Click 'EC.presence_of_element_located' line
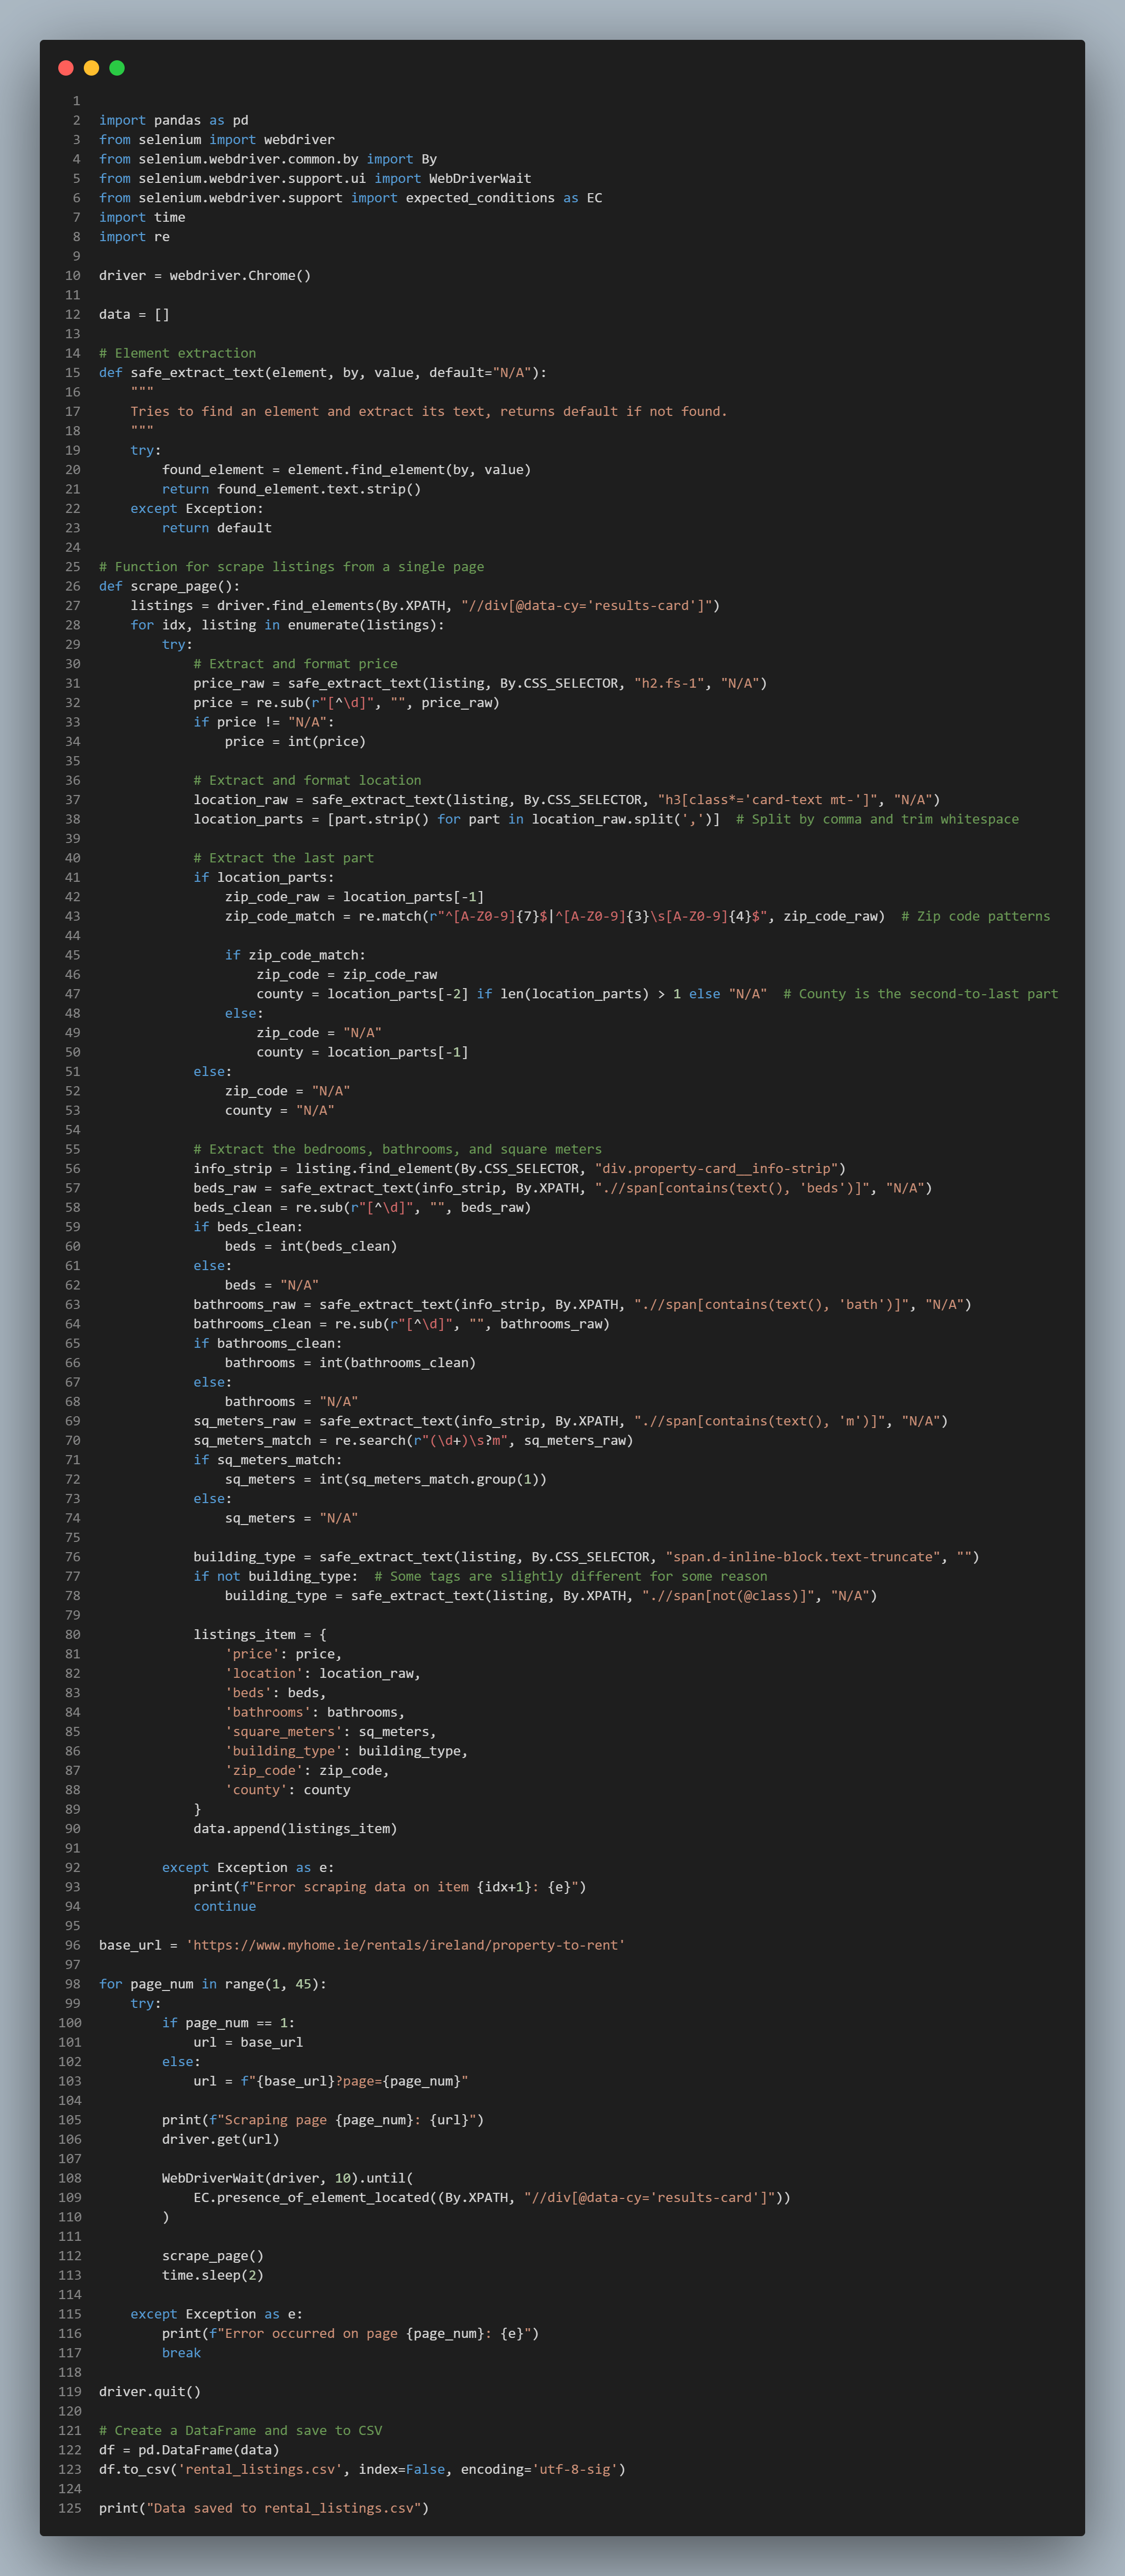The height and width of the screenshot is (2576, 1125). click(x=492, y=2198)
